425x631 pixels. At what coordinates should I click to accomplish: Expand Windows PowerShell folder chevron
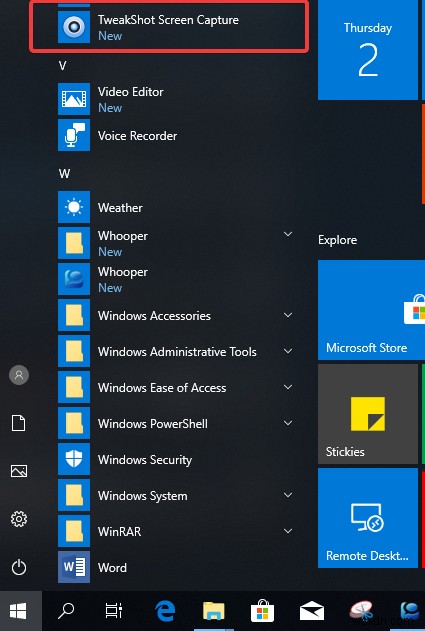(x=288, y=423)
